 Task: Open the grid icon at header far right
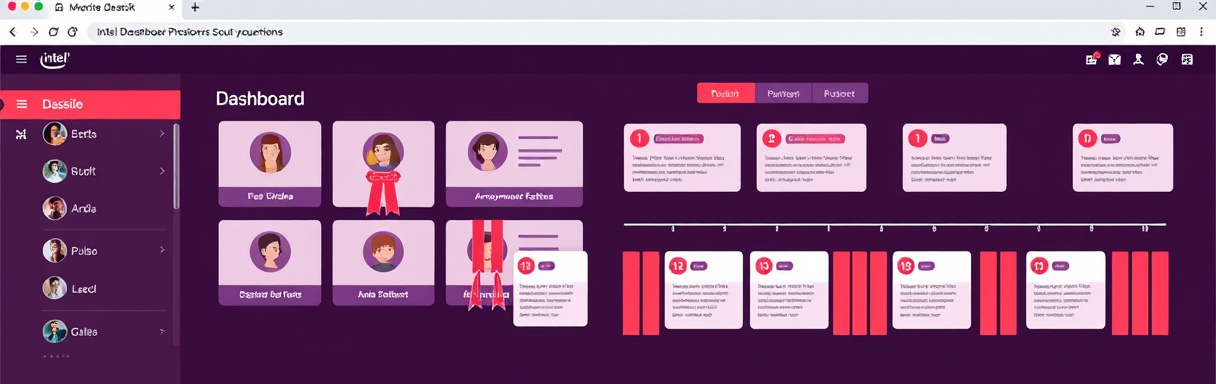(x=1187, y=59)
